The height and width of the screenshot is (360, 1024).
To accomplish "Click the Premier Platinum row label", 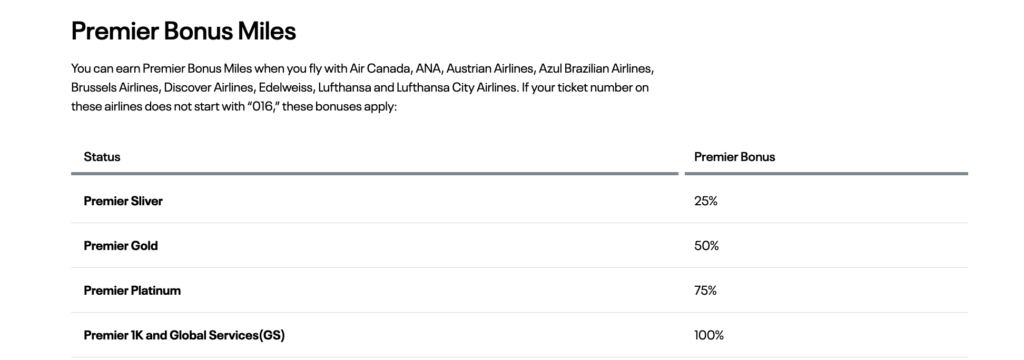I will click(x=133, y=291).
